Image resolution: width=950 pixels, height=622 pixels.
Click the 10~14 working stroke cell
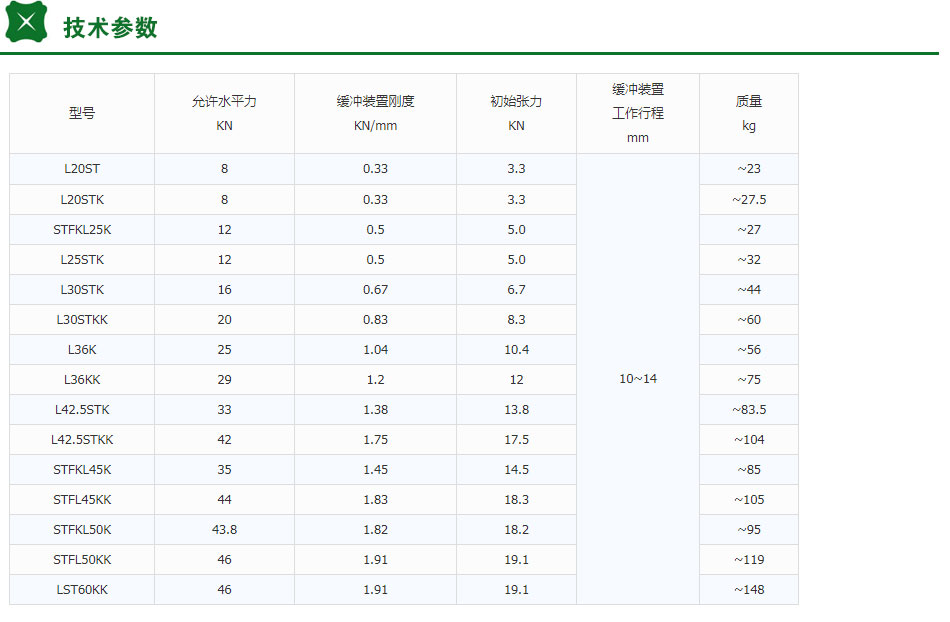638,379
